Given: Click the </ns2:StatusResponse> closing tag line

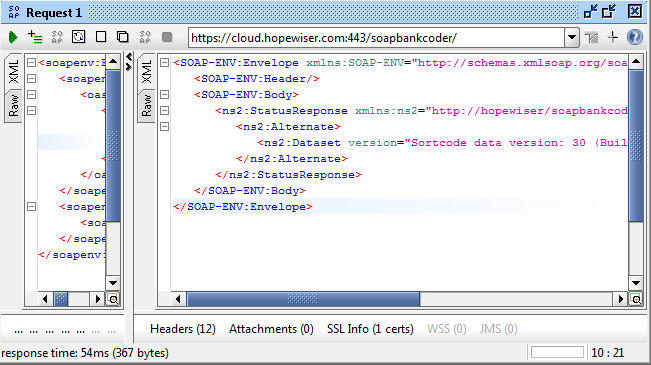Looking at the screenshot, I should [288, 175].
